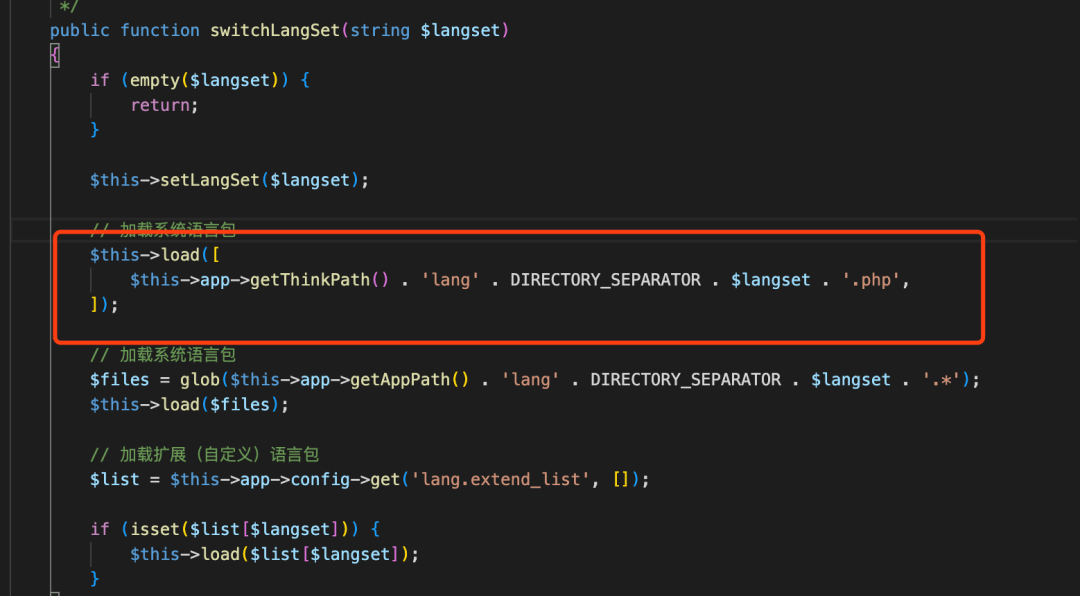The height and width of the screenshot is (596, 1080).
Task: Click the '.*' wildcard string literal
Action: tap(941, 380)
